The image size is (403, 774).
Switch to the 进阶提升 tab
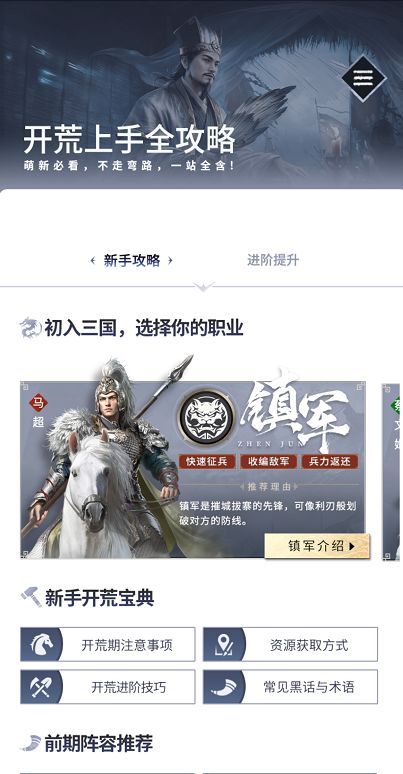[273, 260]
